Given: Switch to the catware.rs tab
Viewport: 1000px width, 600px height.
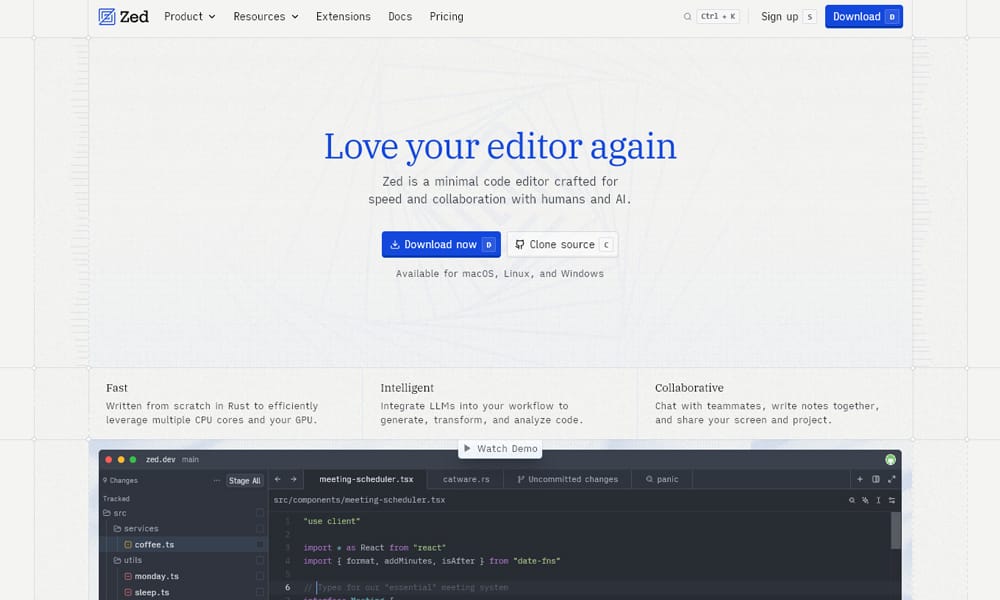Looking at the screenshot, I should point(465,479).
